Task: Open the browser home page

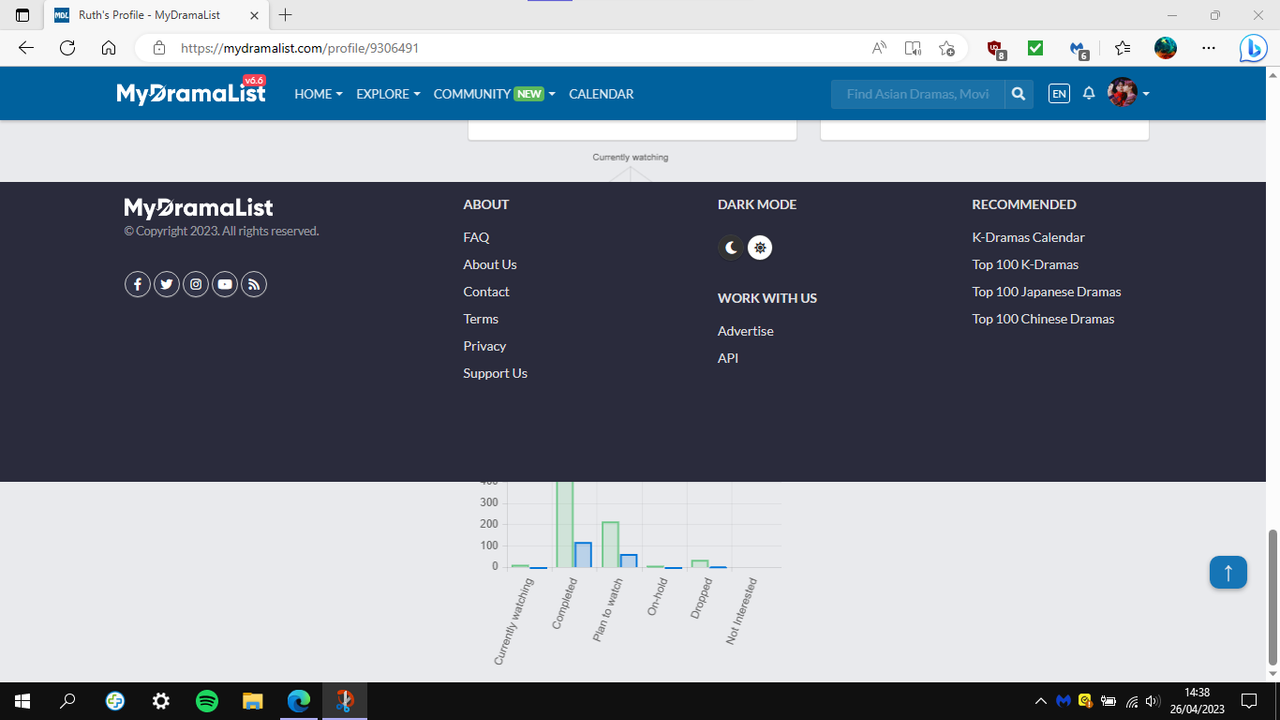Action: (109, 47)
